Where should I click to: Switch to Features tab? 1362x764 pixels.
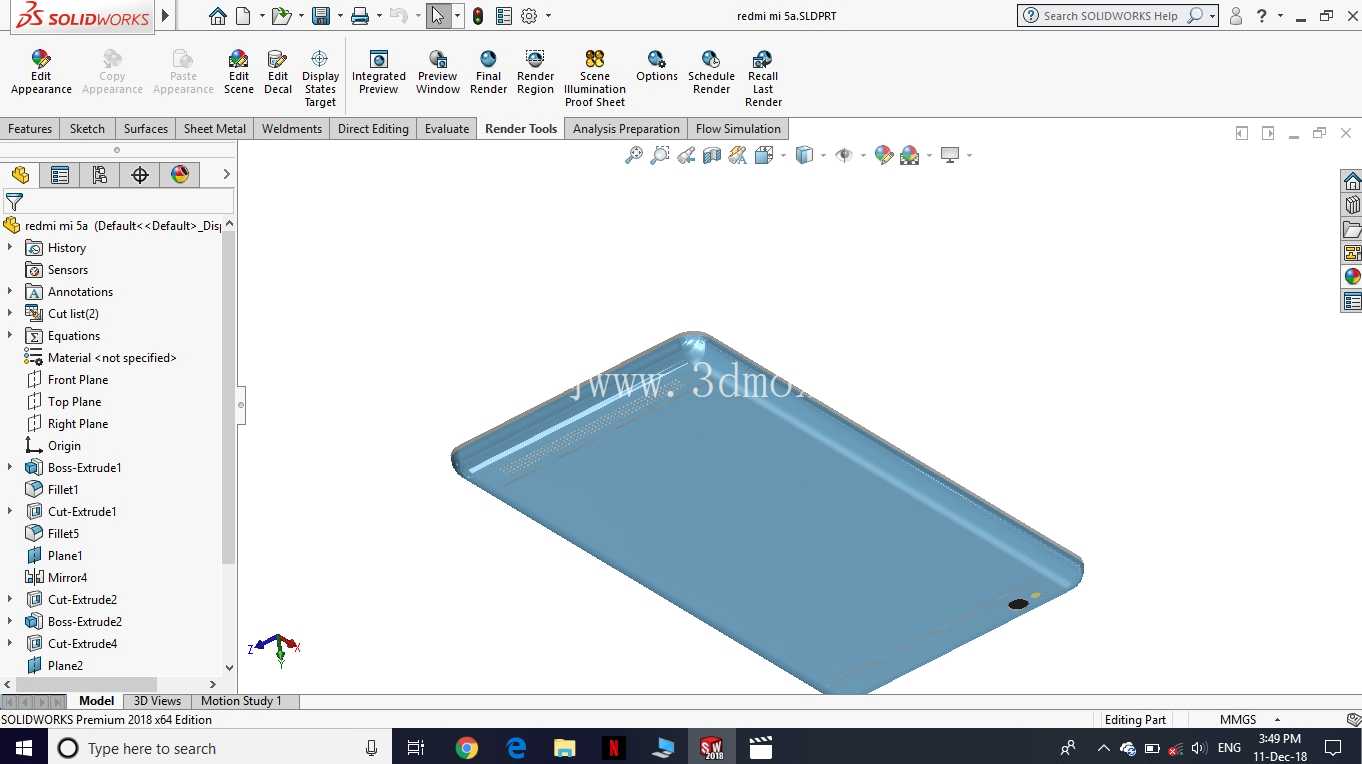(30, 129)
